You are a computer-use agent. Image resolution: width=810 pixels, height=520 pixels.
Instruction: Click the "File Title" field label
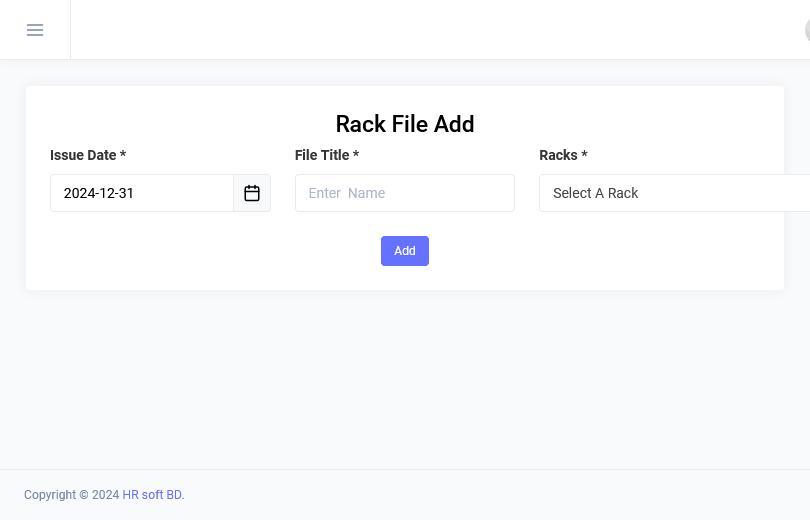tap(321, 155)
